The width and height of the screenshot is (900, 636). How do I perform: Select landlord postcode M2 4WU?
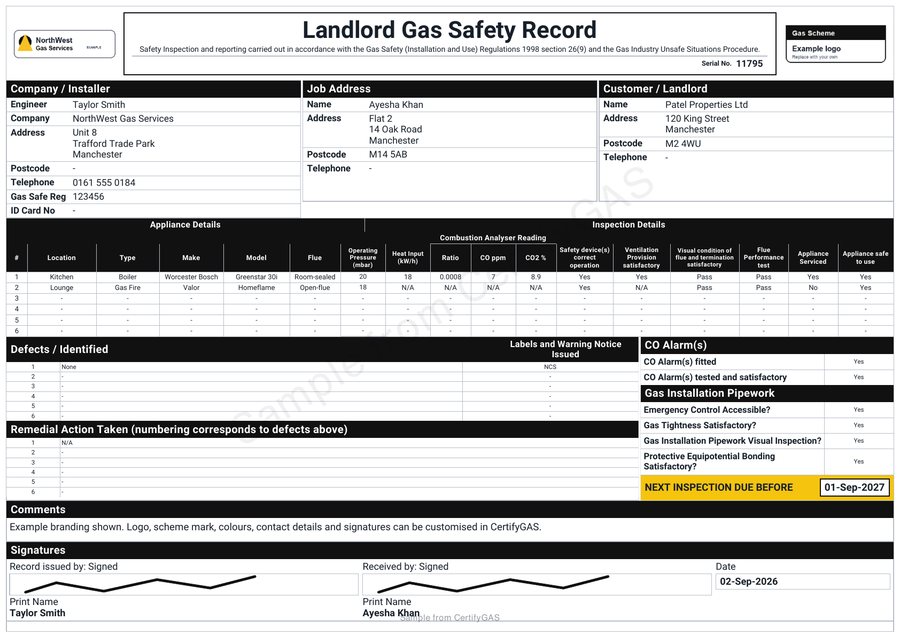click(x=683, y=144)
